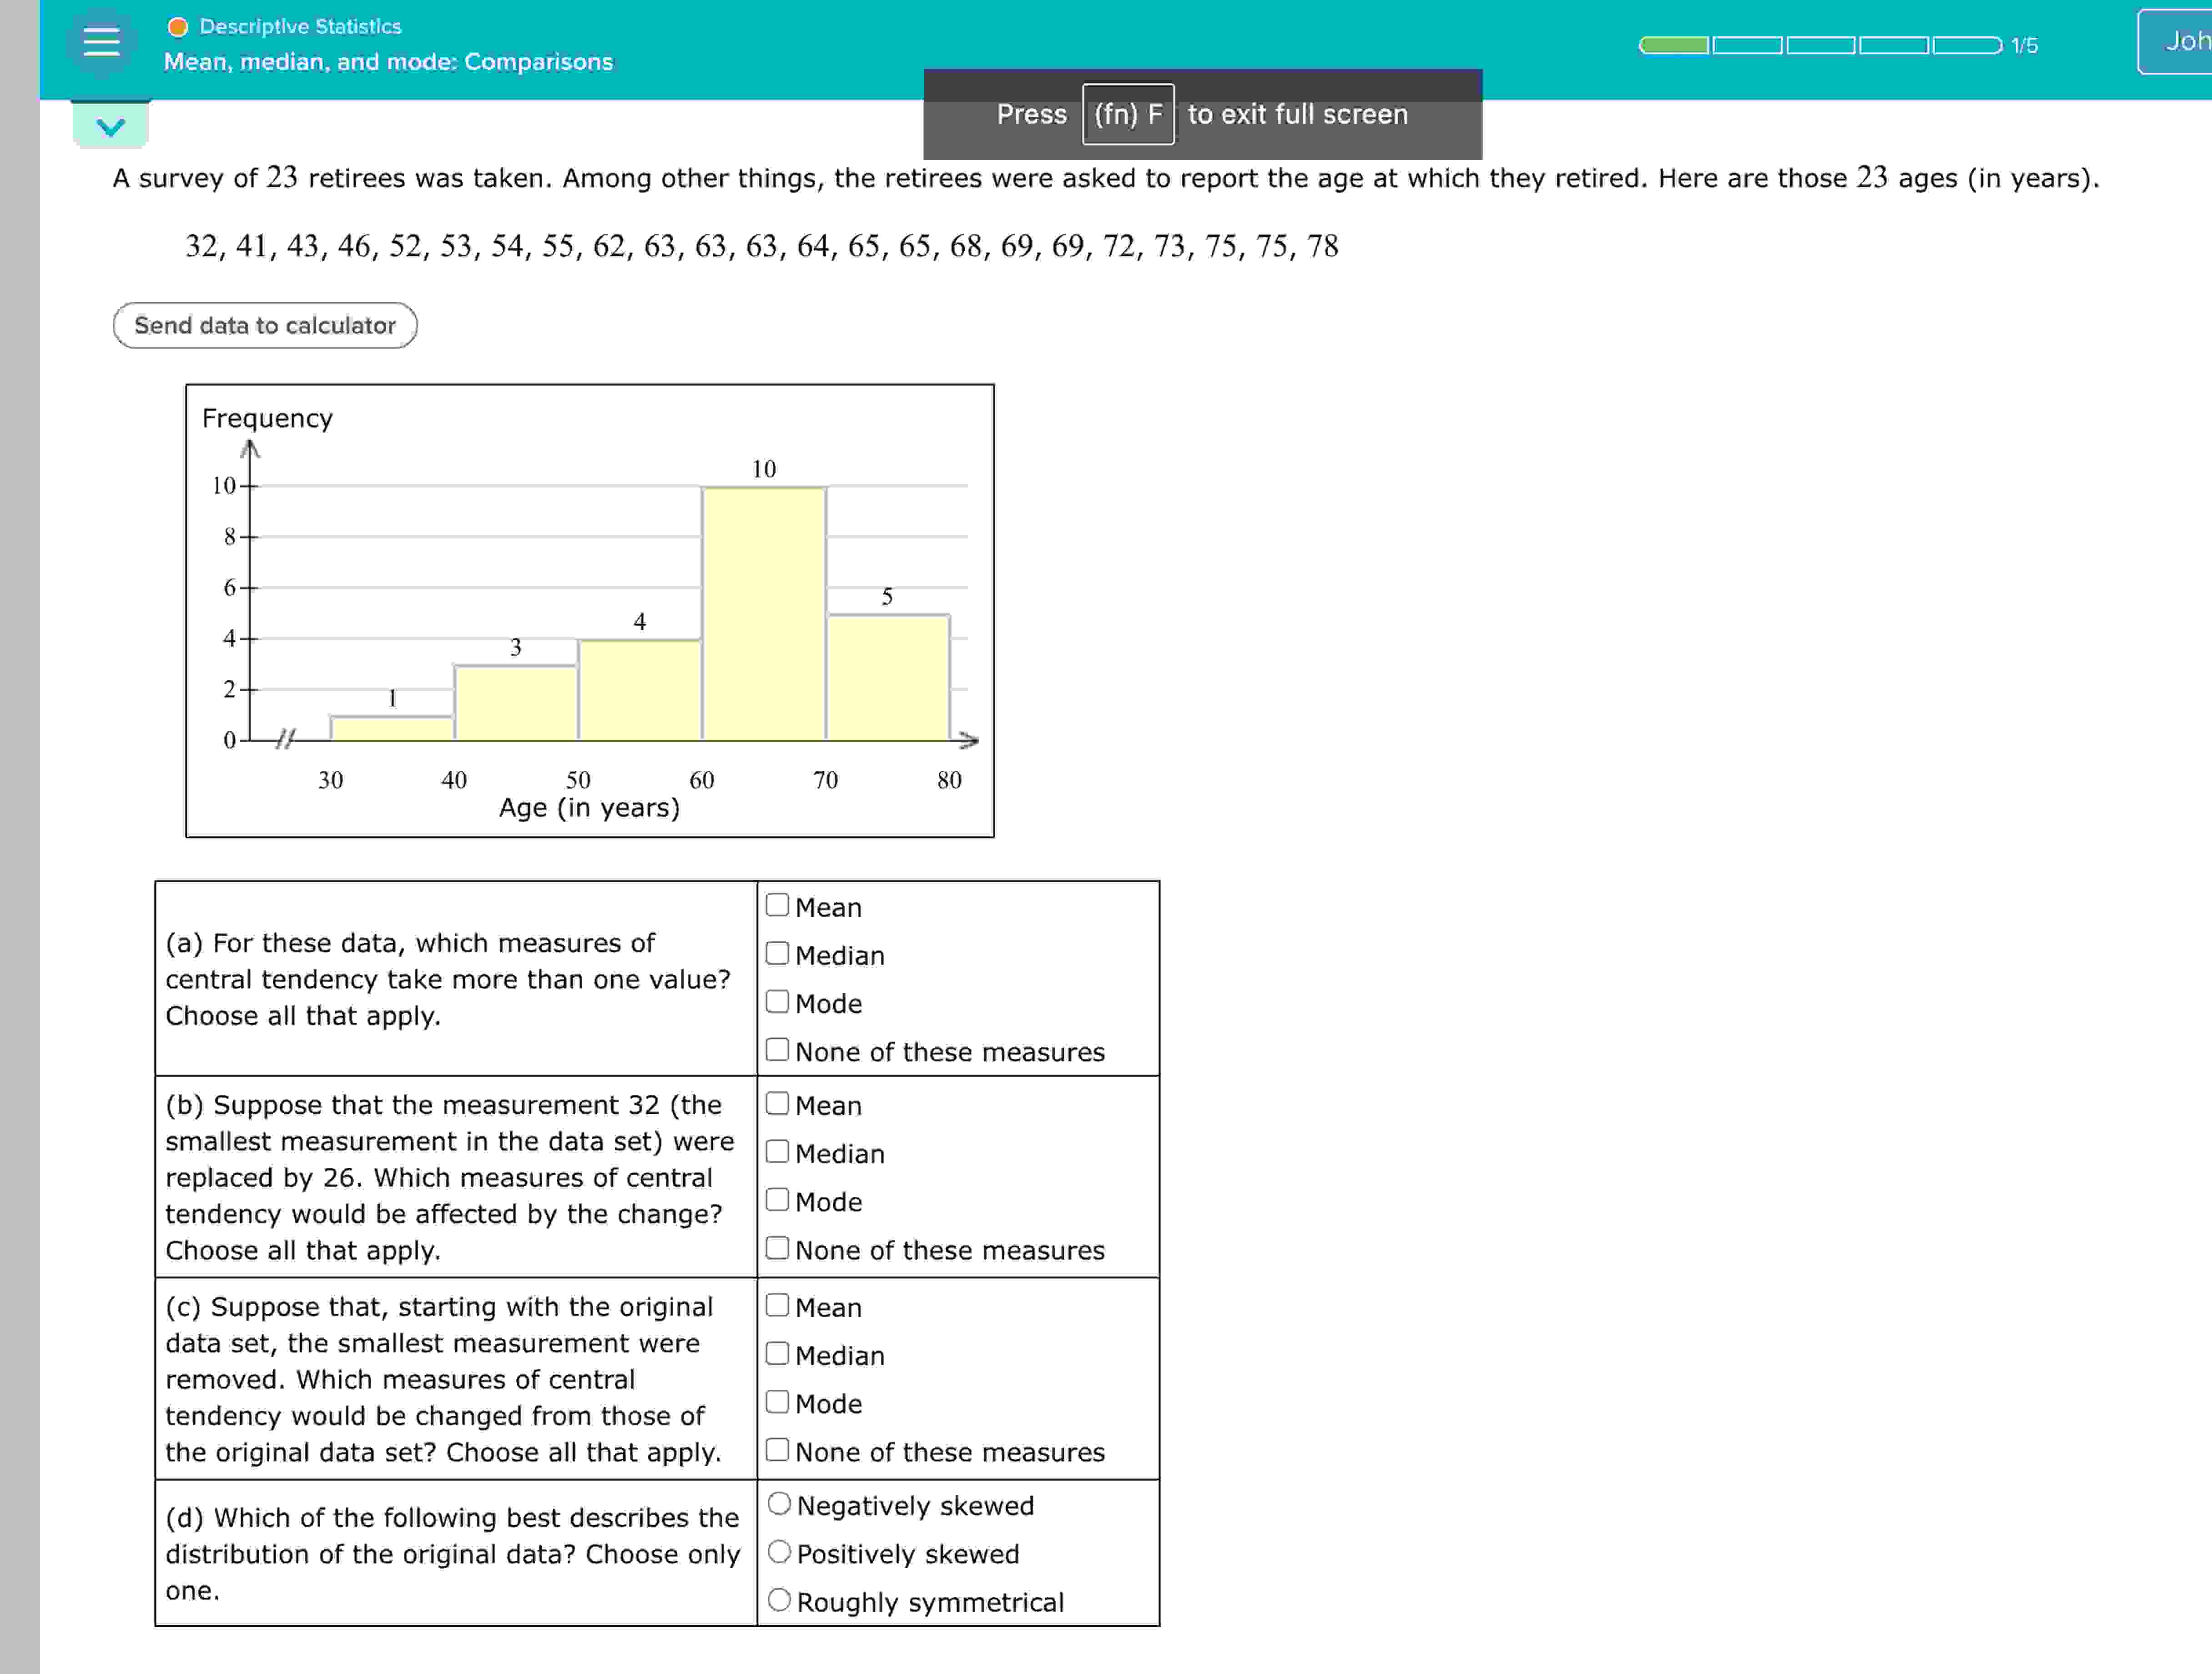Image resolution: width=2212 pixels, height=1674 pixels.
Task: Check Median for question (b)
Action: (778, 1152)
